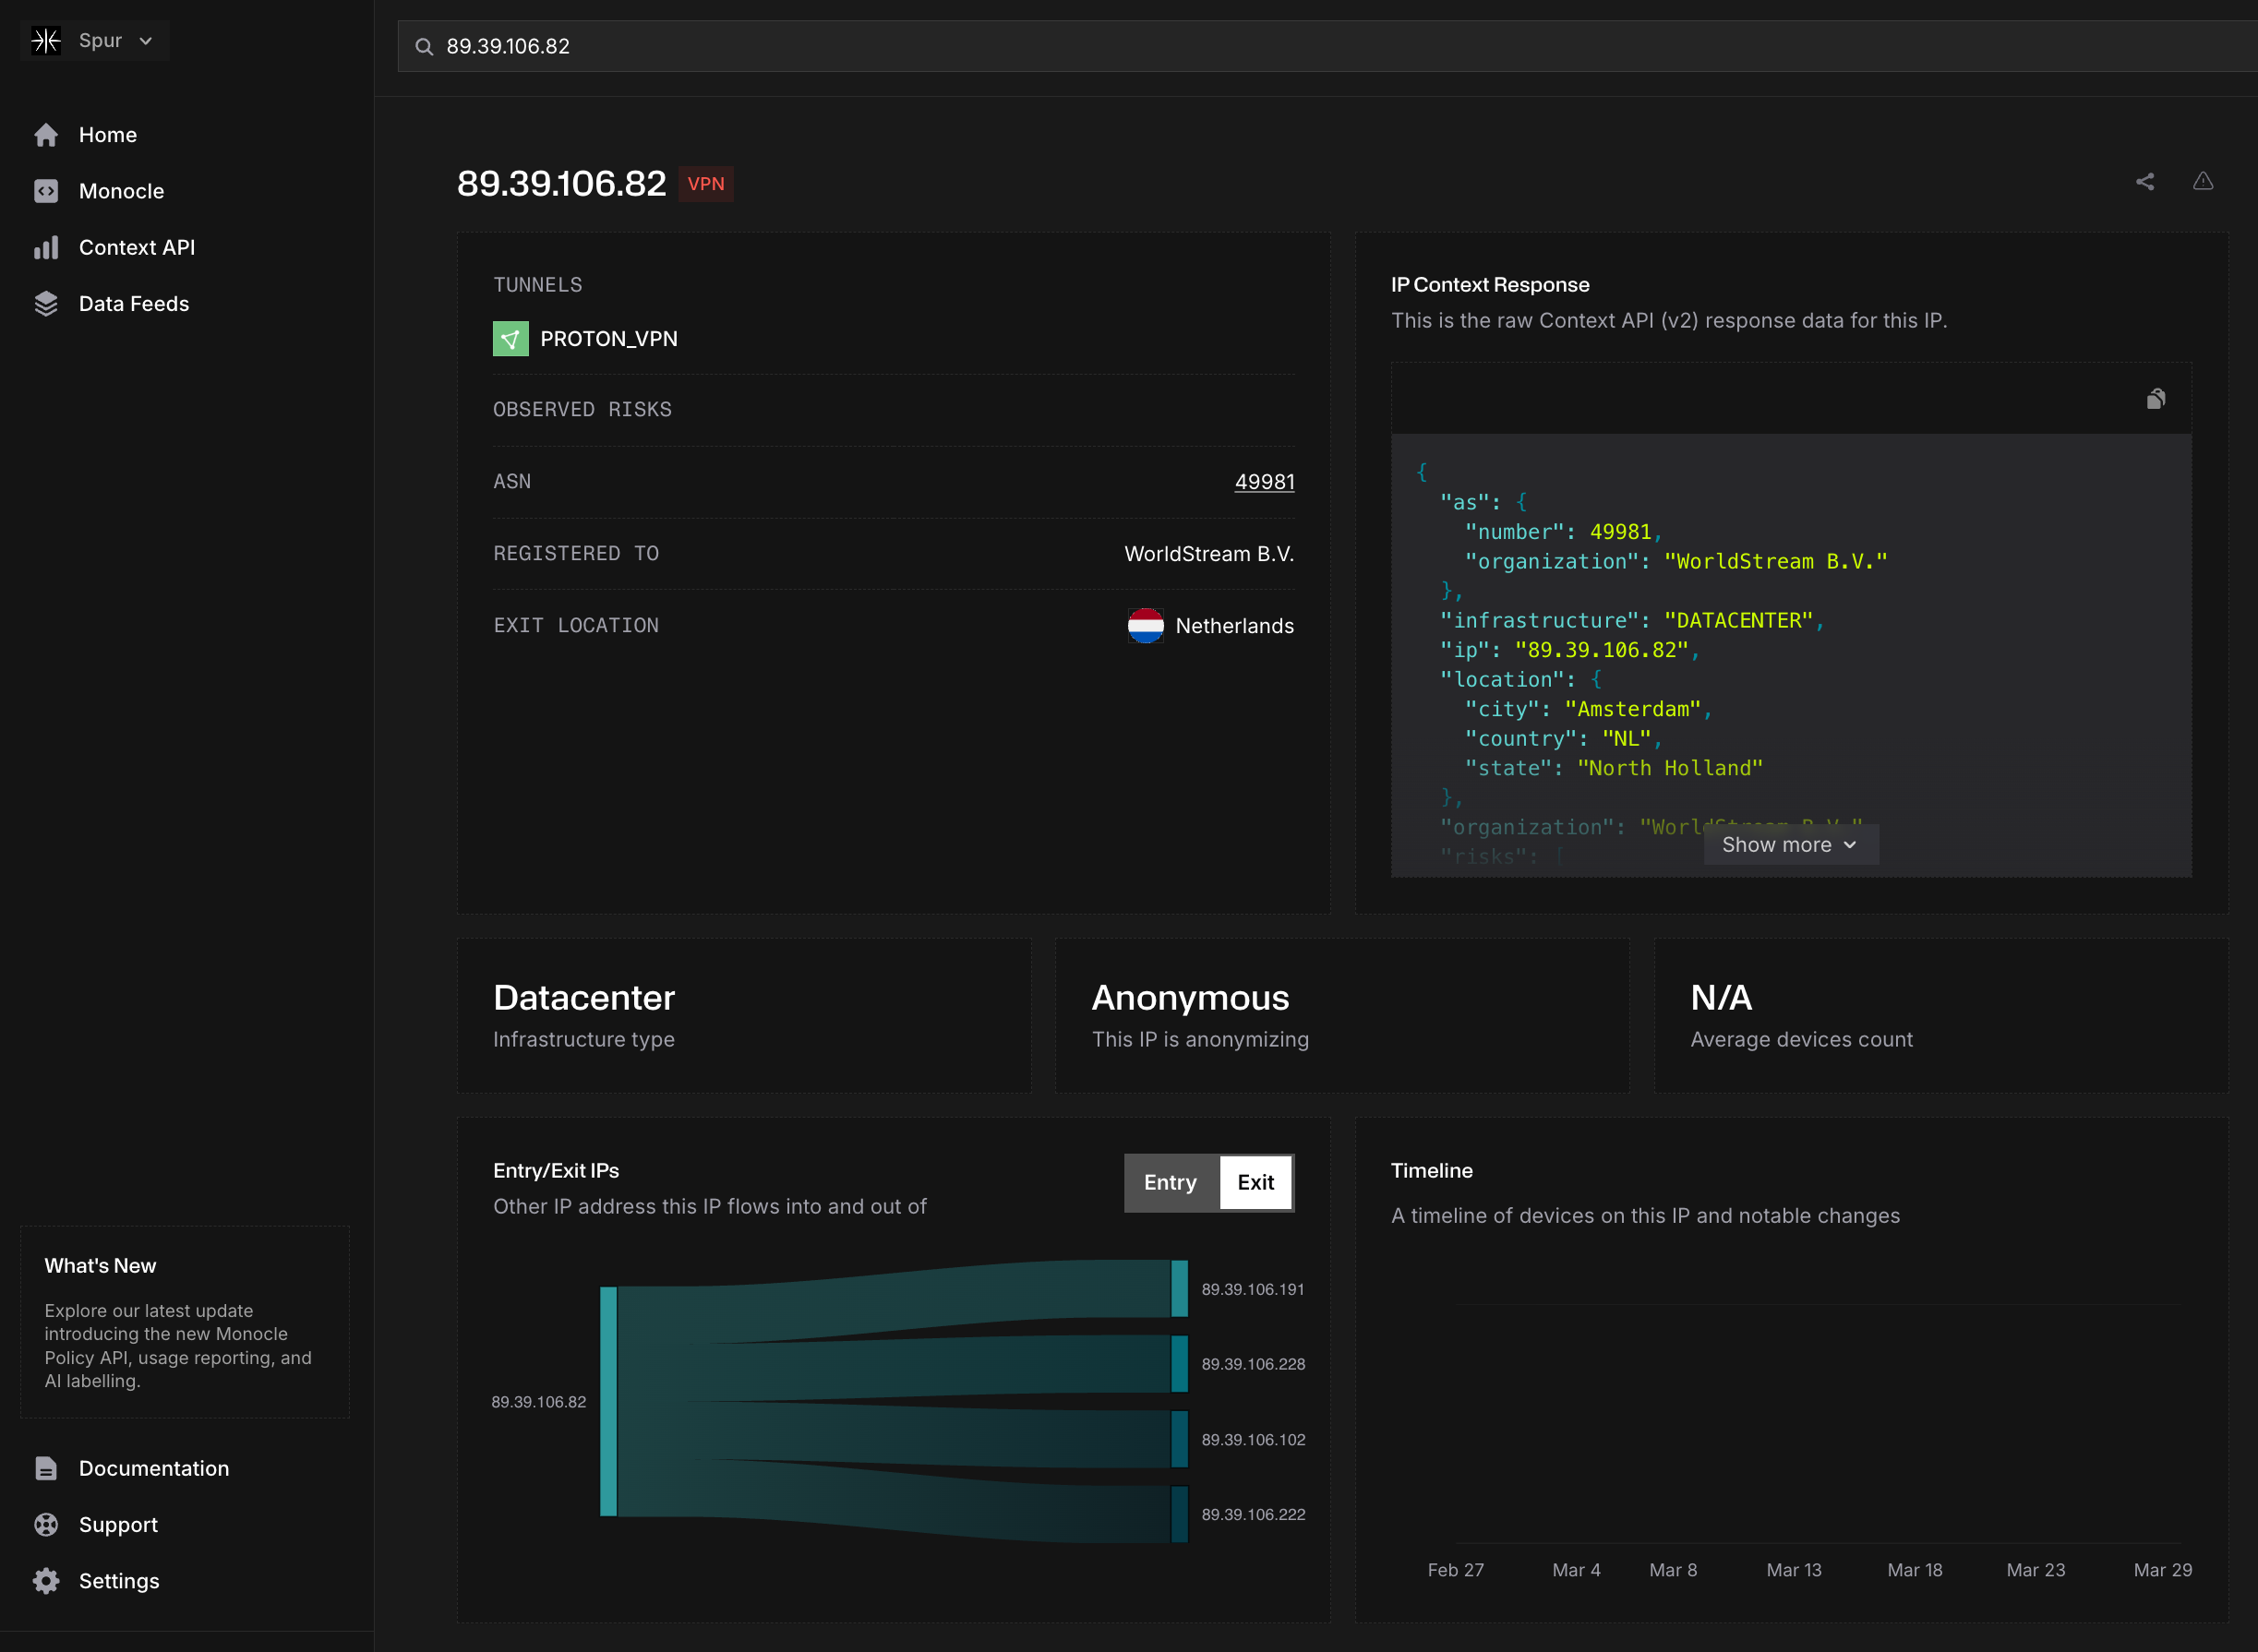Click the 89.39.106.191 teal flow node
The image size is (2258, 1652).
click(x=1180, y=1289)
